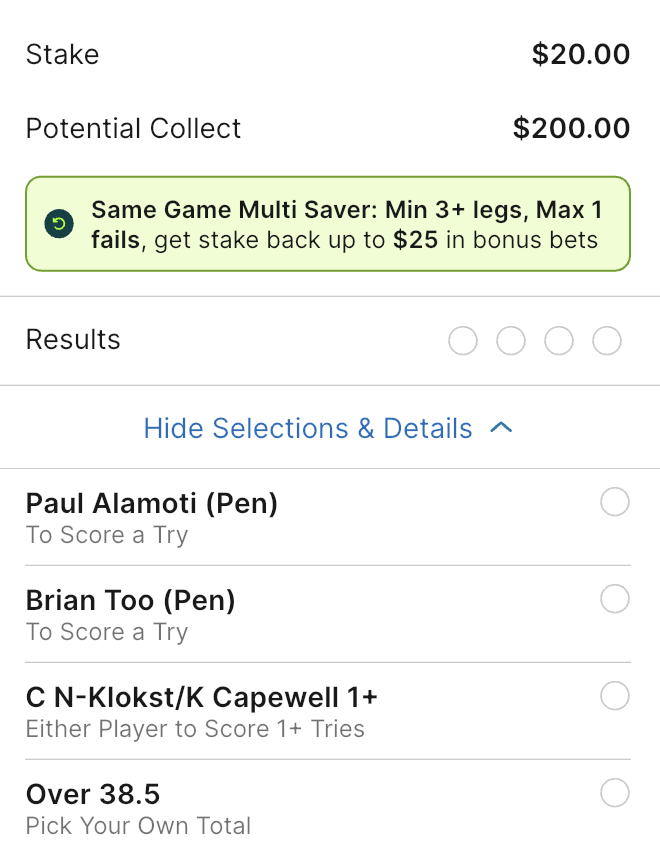Collapse with the chevron beside Hide Selections

click(501, 428)
